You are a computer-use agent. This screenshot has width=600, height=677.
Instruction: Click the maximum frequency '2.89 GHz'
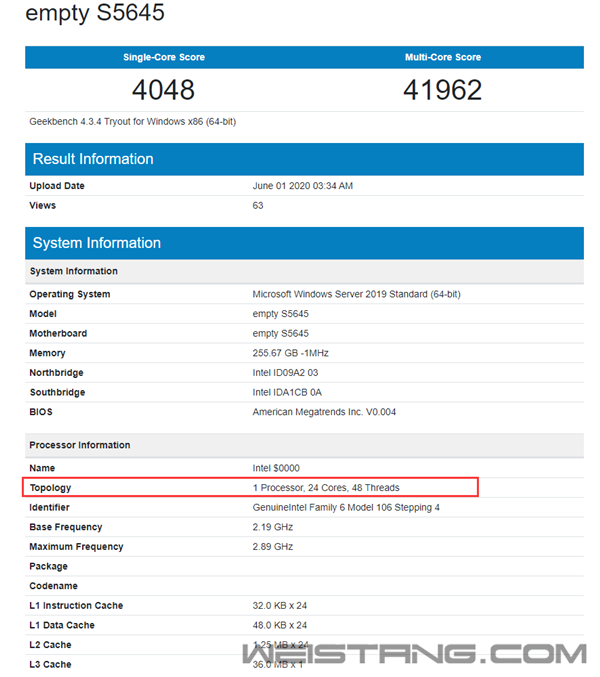[x=273, y=547]
